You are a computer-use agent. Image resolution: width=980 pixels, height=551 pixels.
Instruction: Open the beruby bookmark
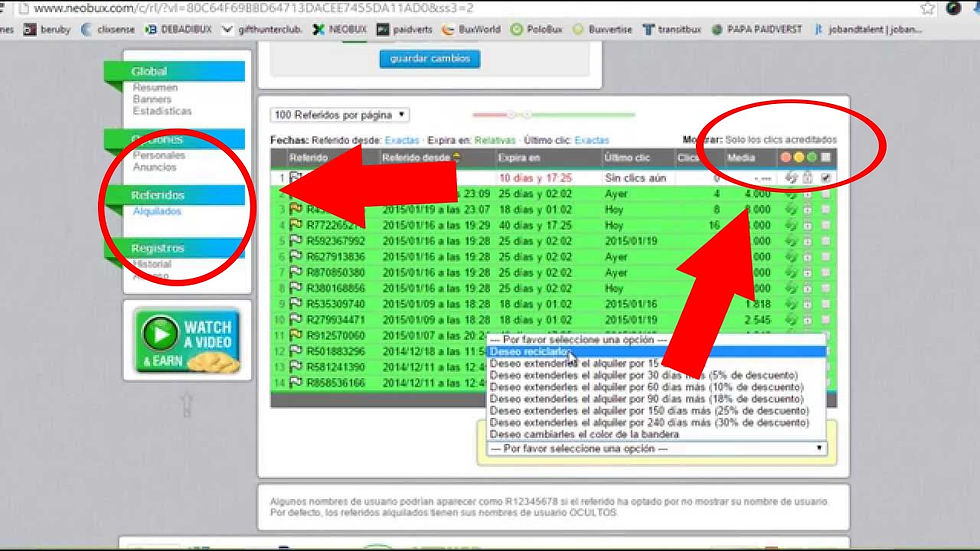(47, 29)
